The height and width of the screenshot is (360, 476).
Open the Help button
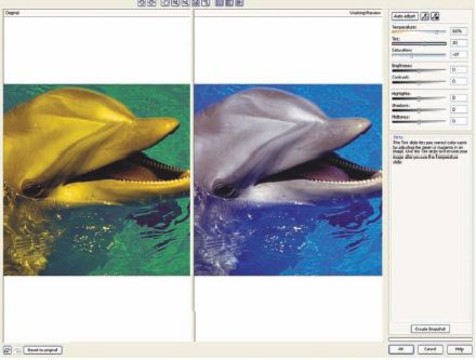coord(459,349)
